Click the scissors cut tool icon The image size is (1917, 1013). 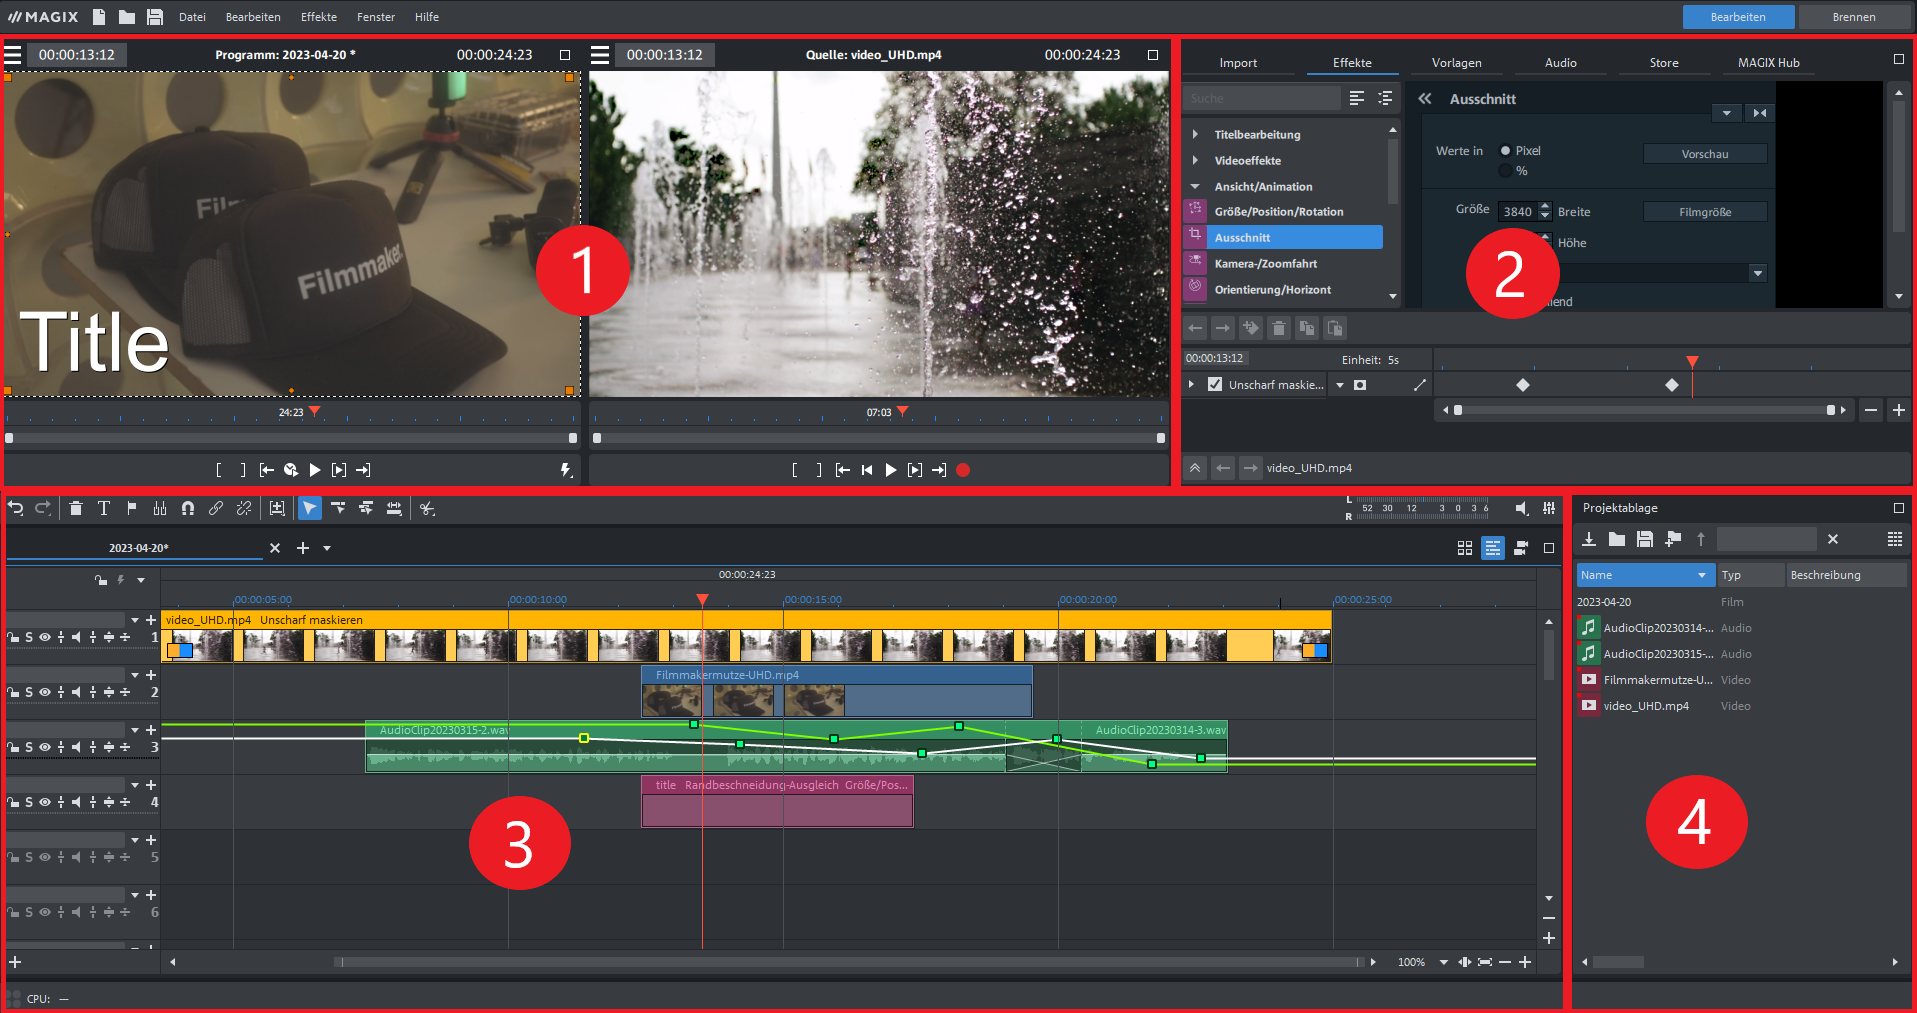coord(427,509)
